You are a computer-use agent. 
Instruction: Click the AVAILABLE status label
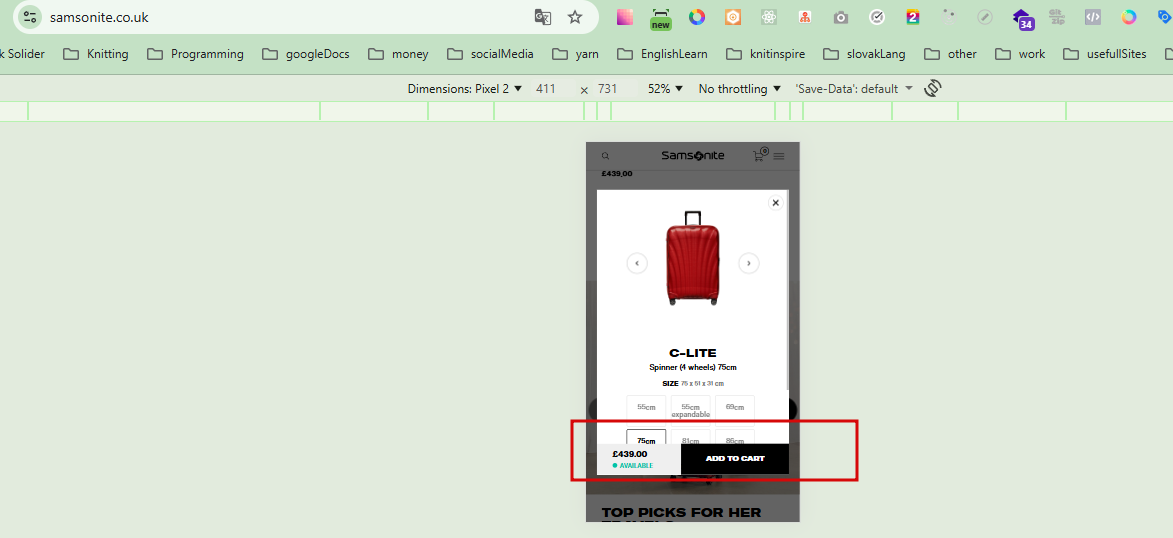(x=633, y=465)
